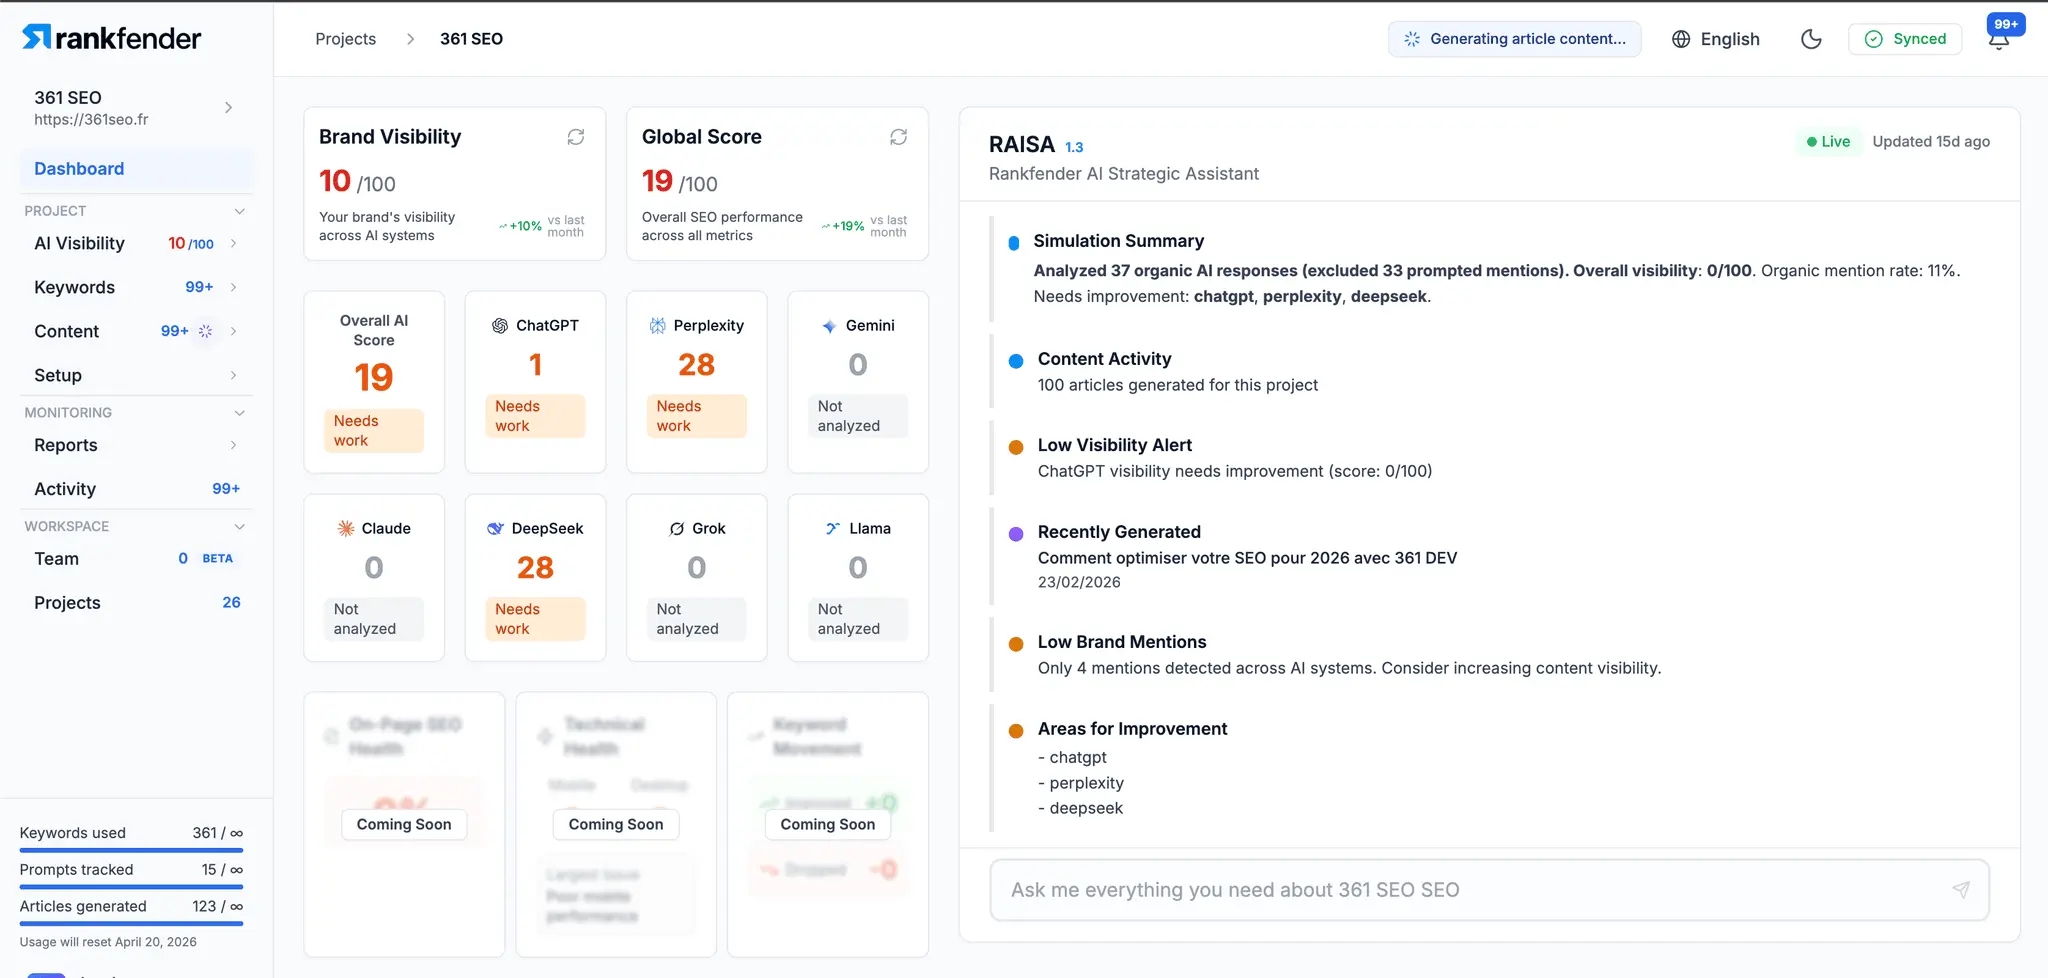Click the Gemini sparkle icon
Image resolution: width=2048 pixels, height=978 pixels.
pos(829,326)
